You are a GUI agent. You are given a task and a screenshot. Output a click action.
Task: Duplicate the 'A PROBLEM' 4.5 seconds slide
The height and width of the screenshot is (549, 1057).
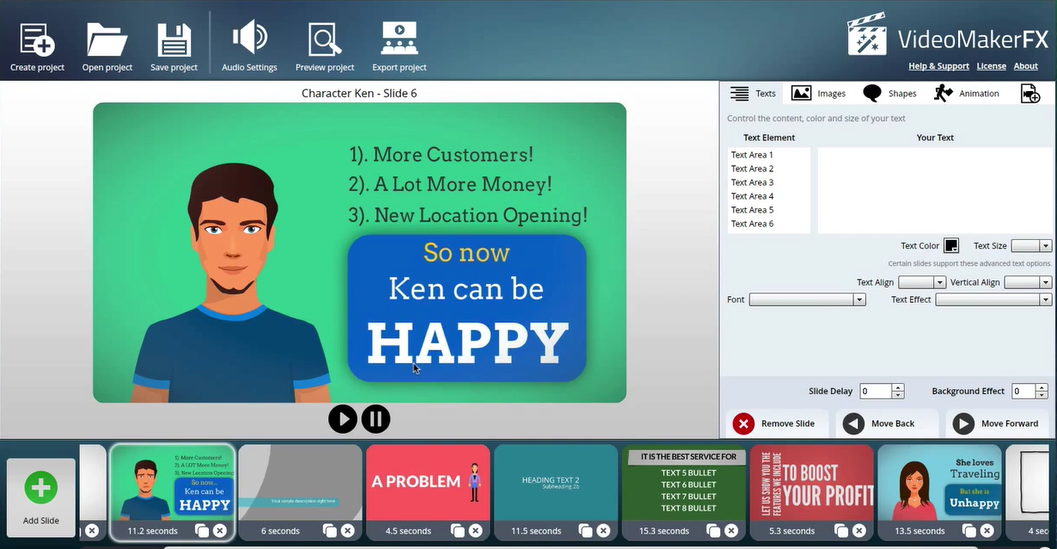pyautogui.click(x=458, y=531)
